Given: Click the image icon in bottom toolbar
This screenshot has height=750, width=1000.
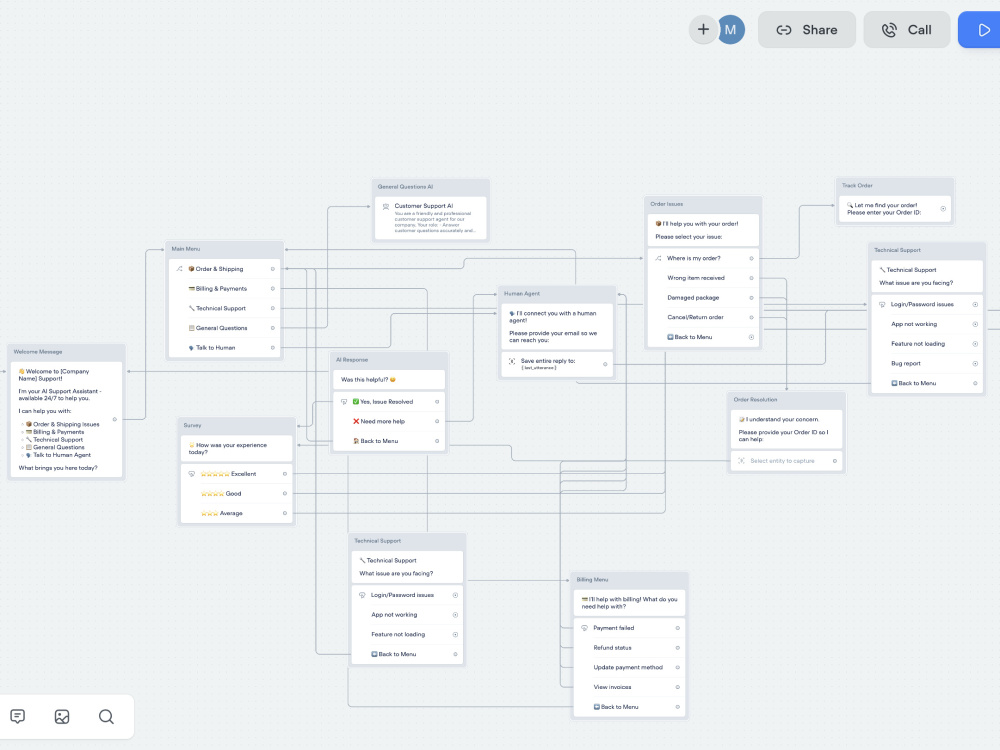Looking at the screenshot, I should click(62, 716).
